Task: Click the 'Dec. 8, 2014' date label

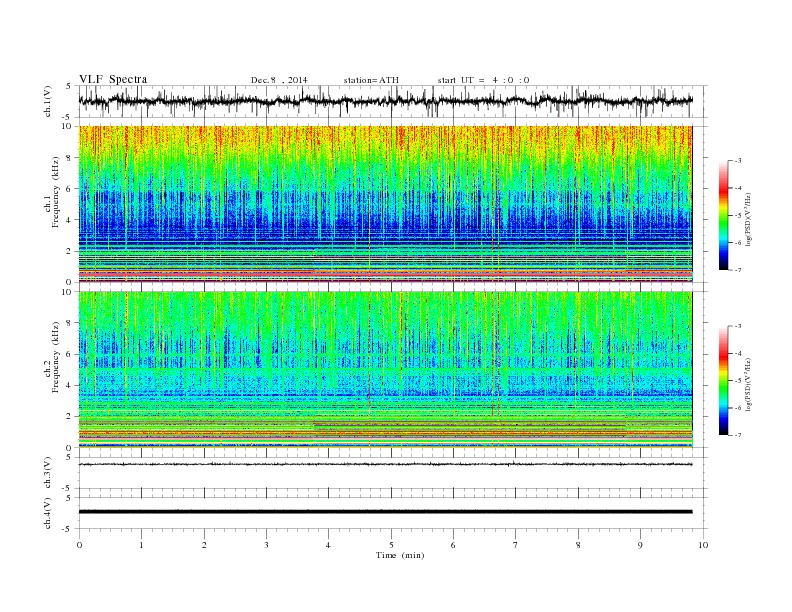Action: click(x=279, y=80)
